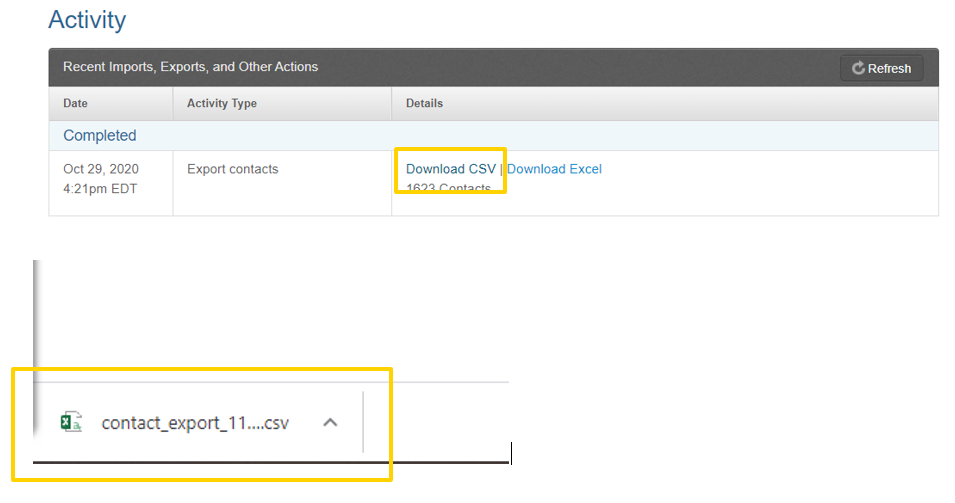
Task: Click the Download Excel link
Action: coord(554,169)
